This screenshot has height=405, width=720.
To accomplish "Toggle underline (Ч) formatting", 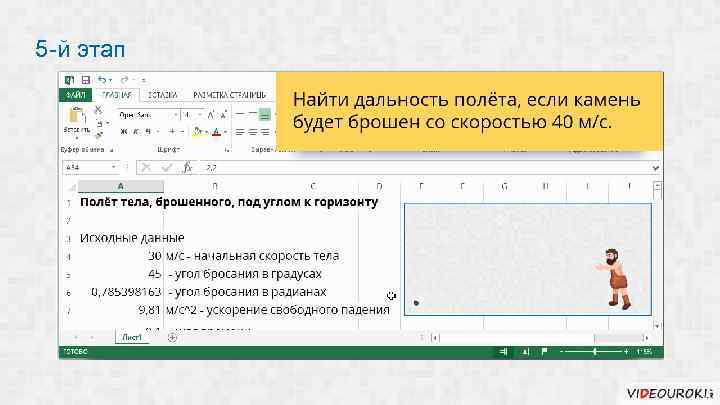I will coord(148,132).
